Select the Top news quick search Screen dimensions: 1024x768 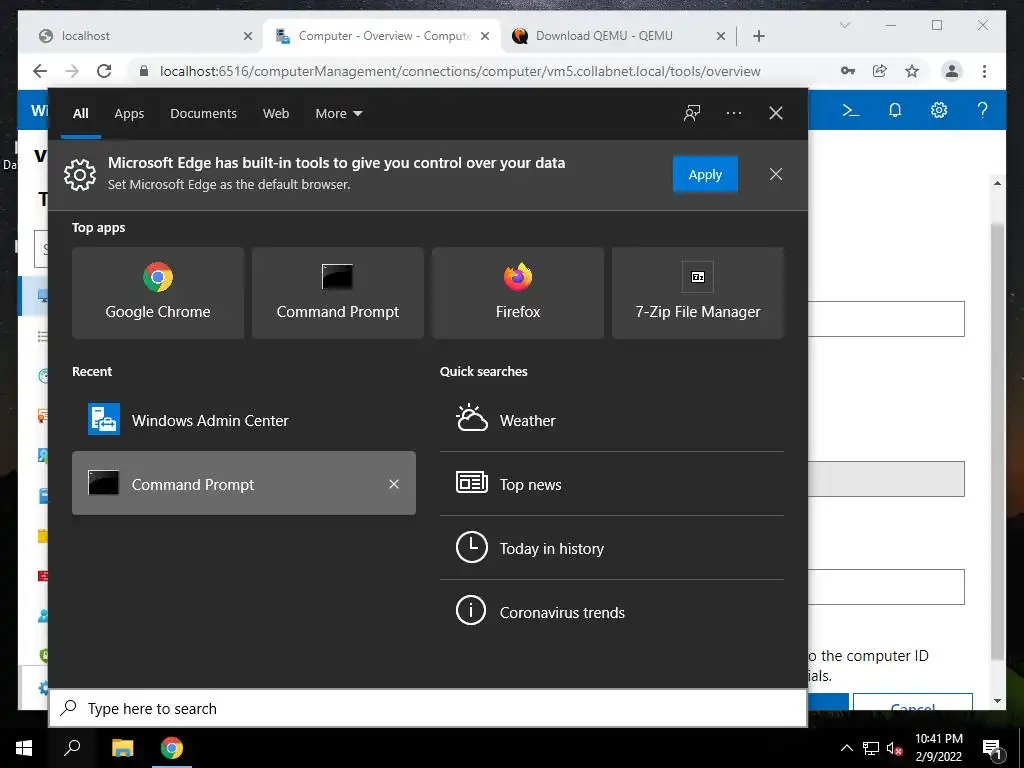click(612, 484)
